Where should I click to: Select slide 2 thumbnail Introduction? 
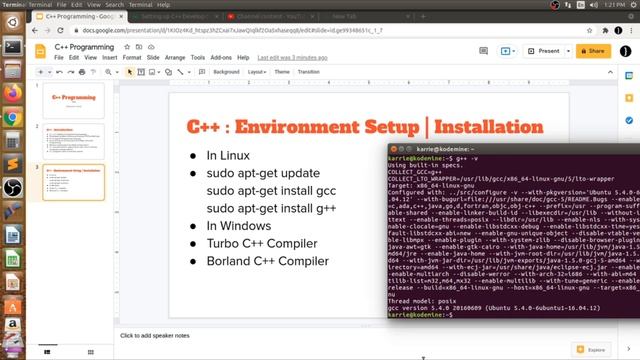click(x=73, y=142)
